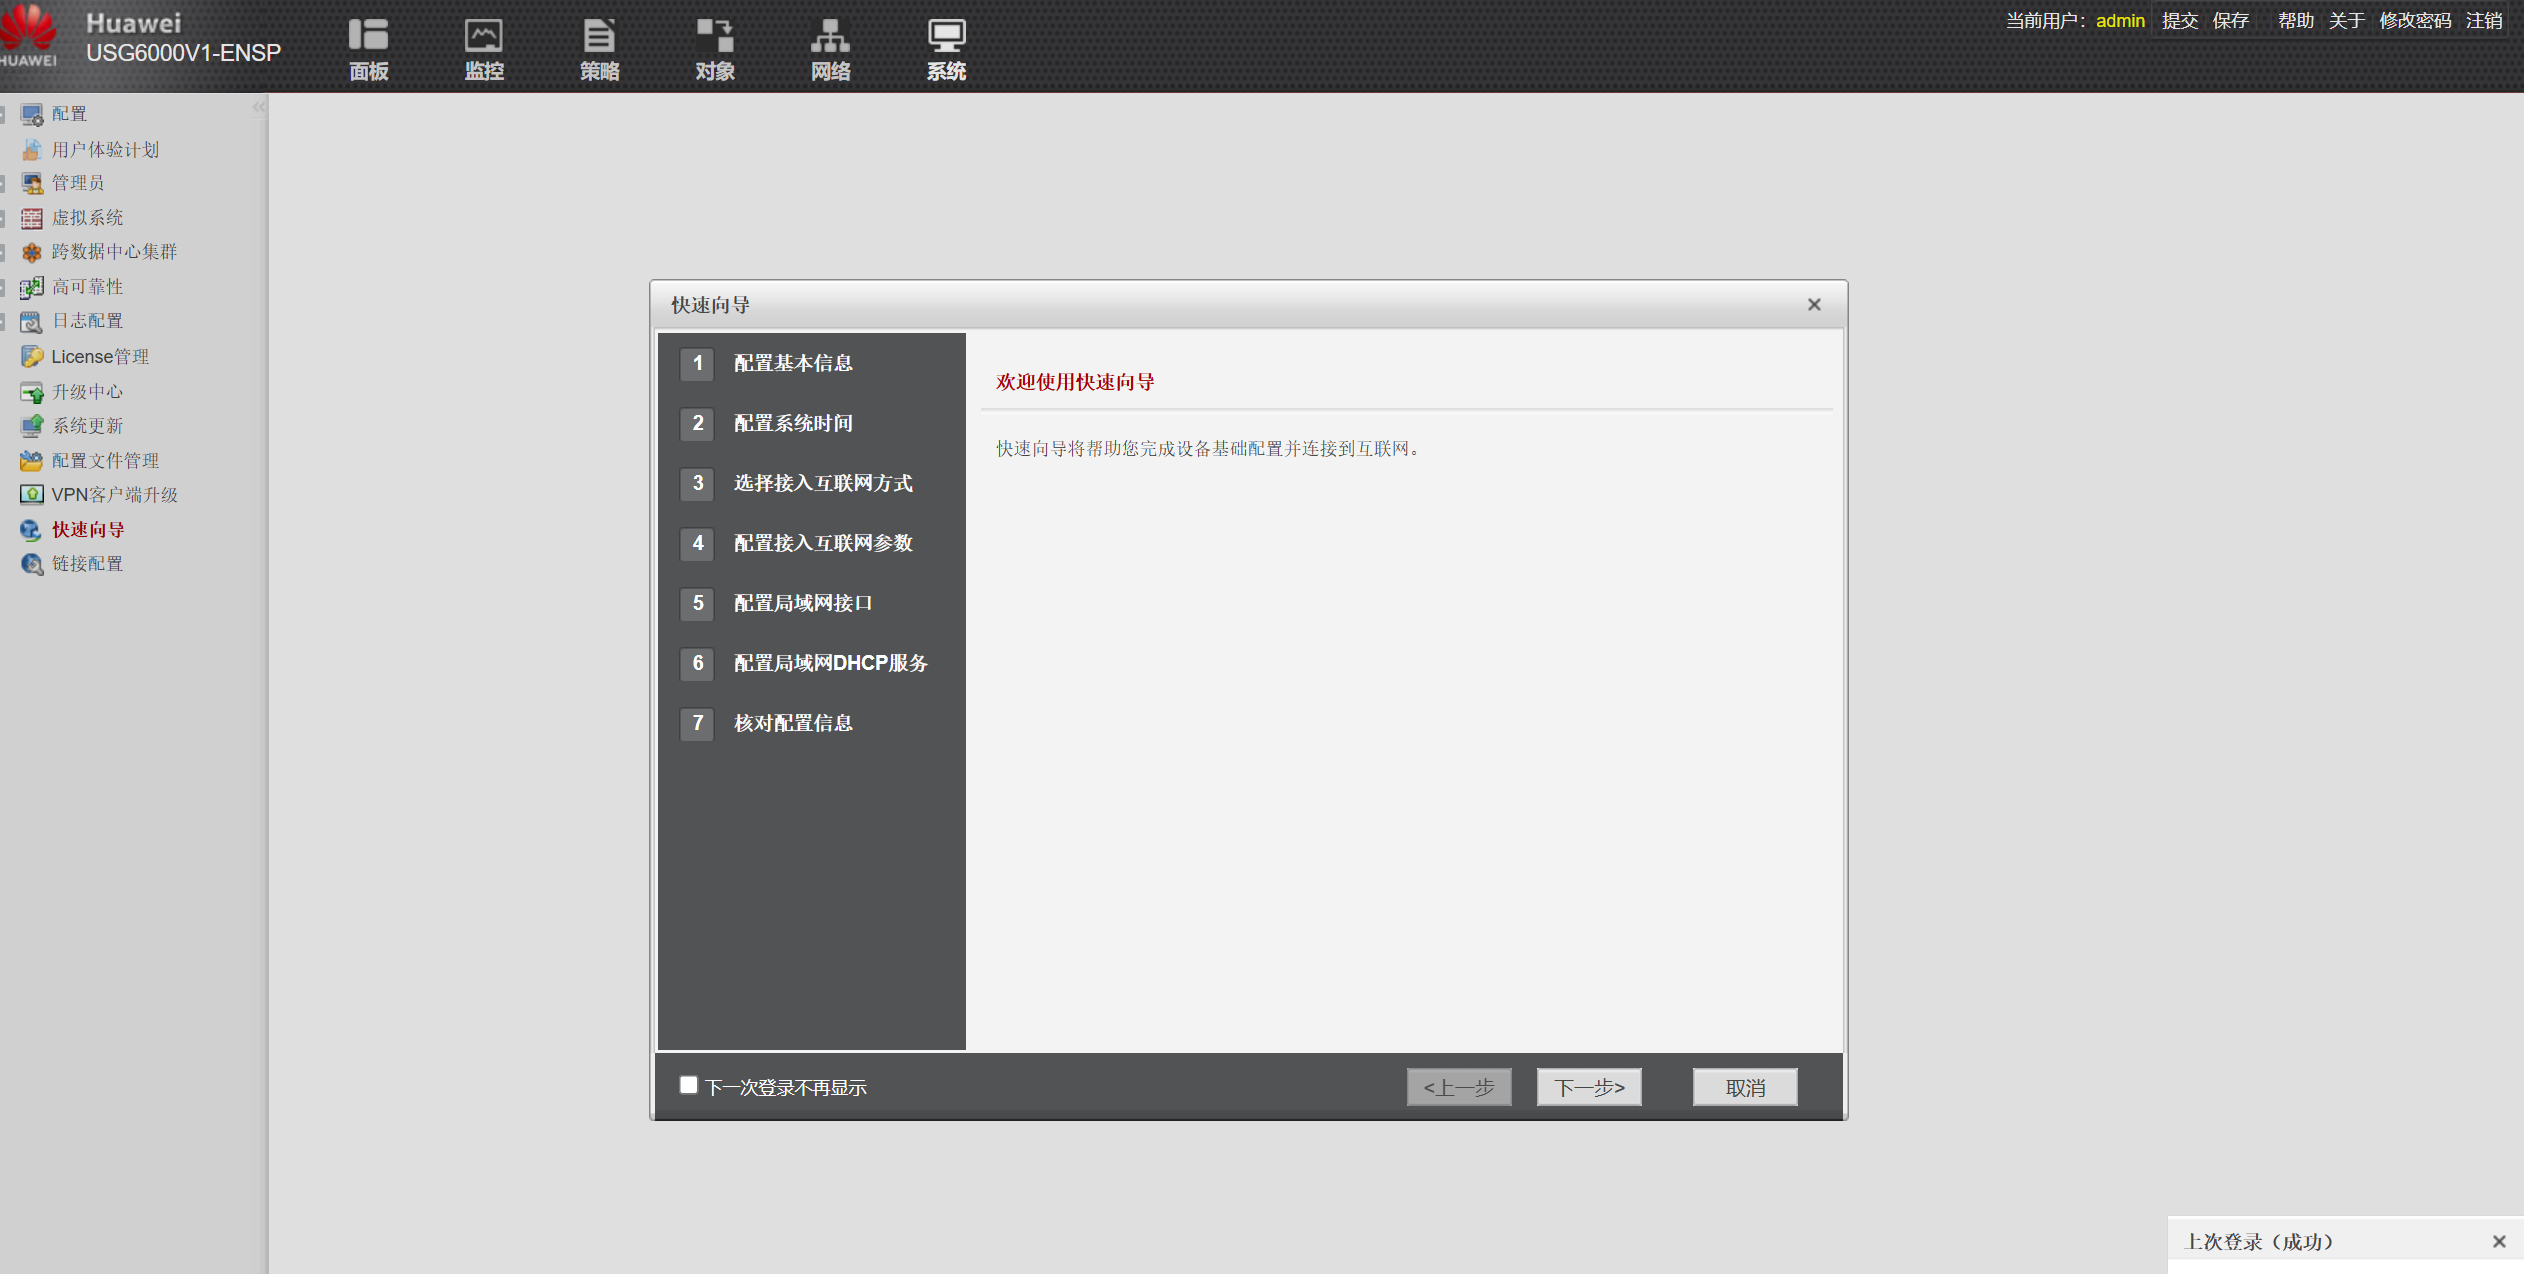Click the 配置文件管理 folder icon

coord(32,461)
